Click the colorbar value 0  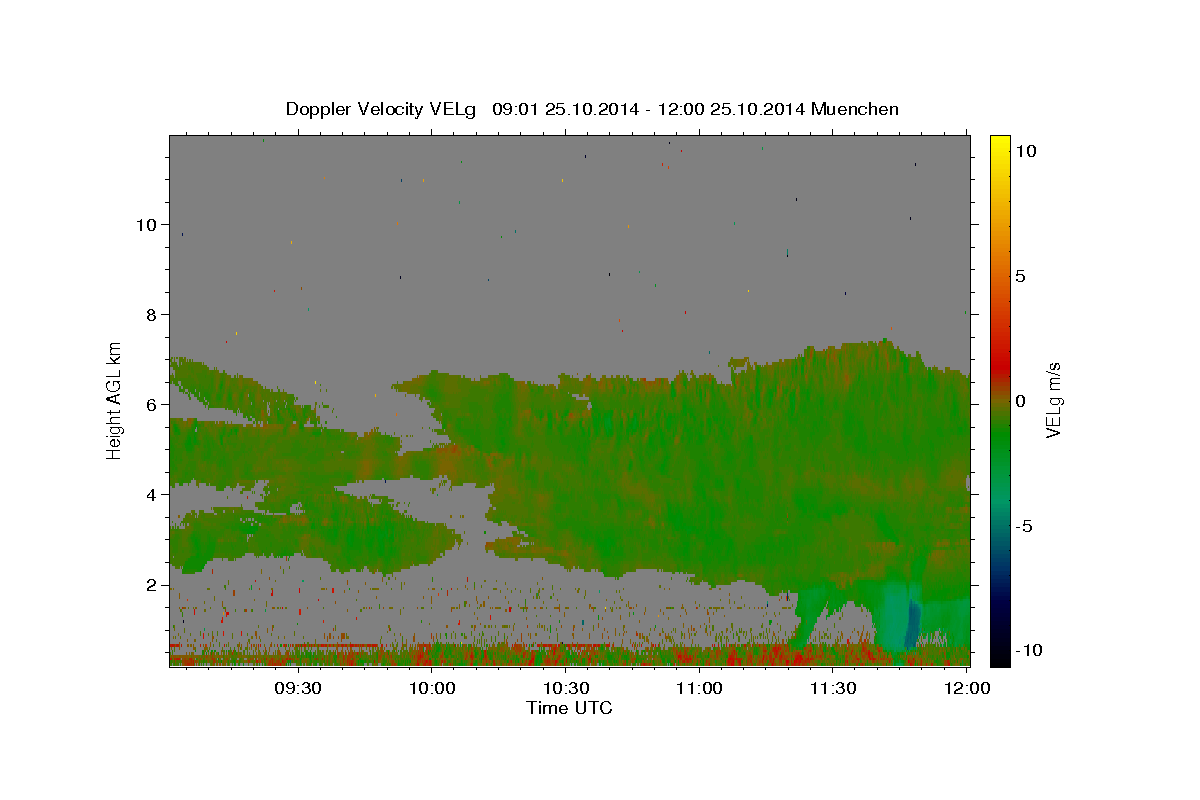click(1020, 400)
